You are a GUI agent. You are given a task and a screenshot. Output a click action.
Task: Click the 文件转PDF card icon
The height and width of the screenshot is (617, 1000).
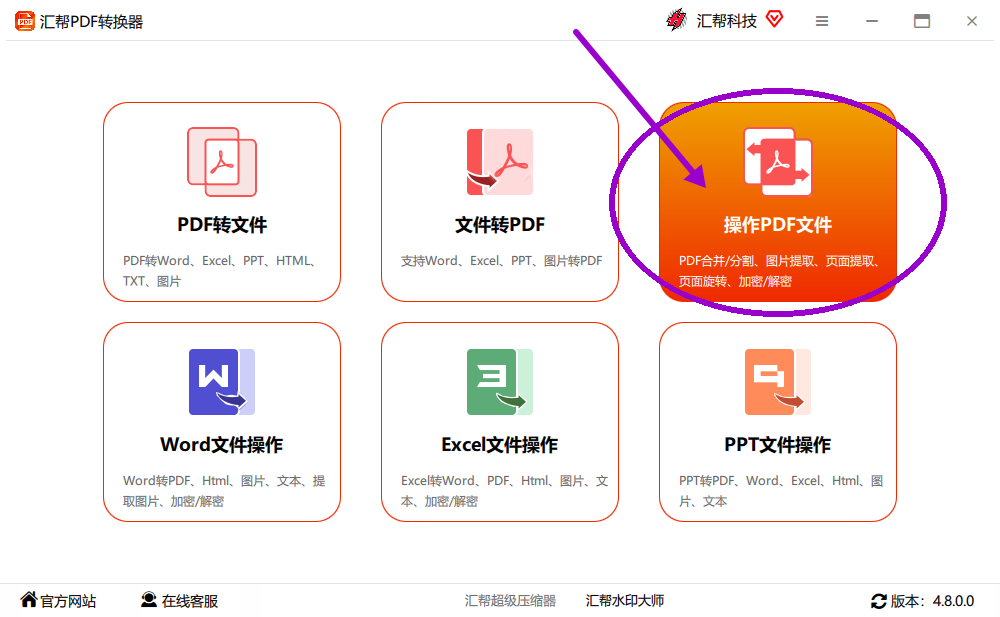click(499, 162)
